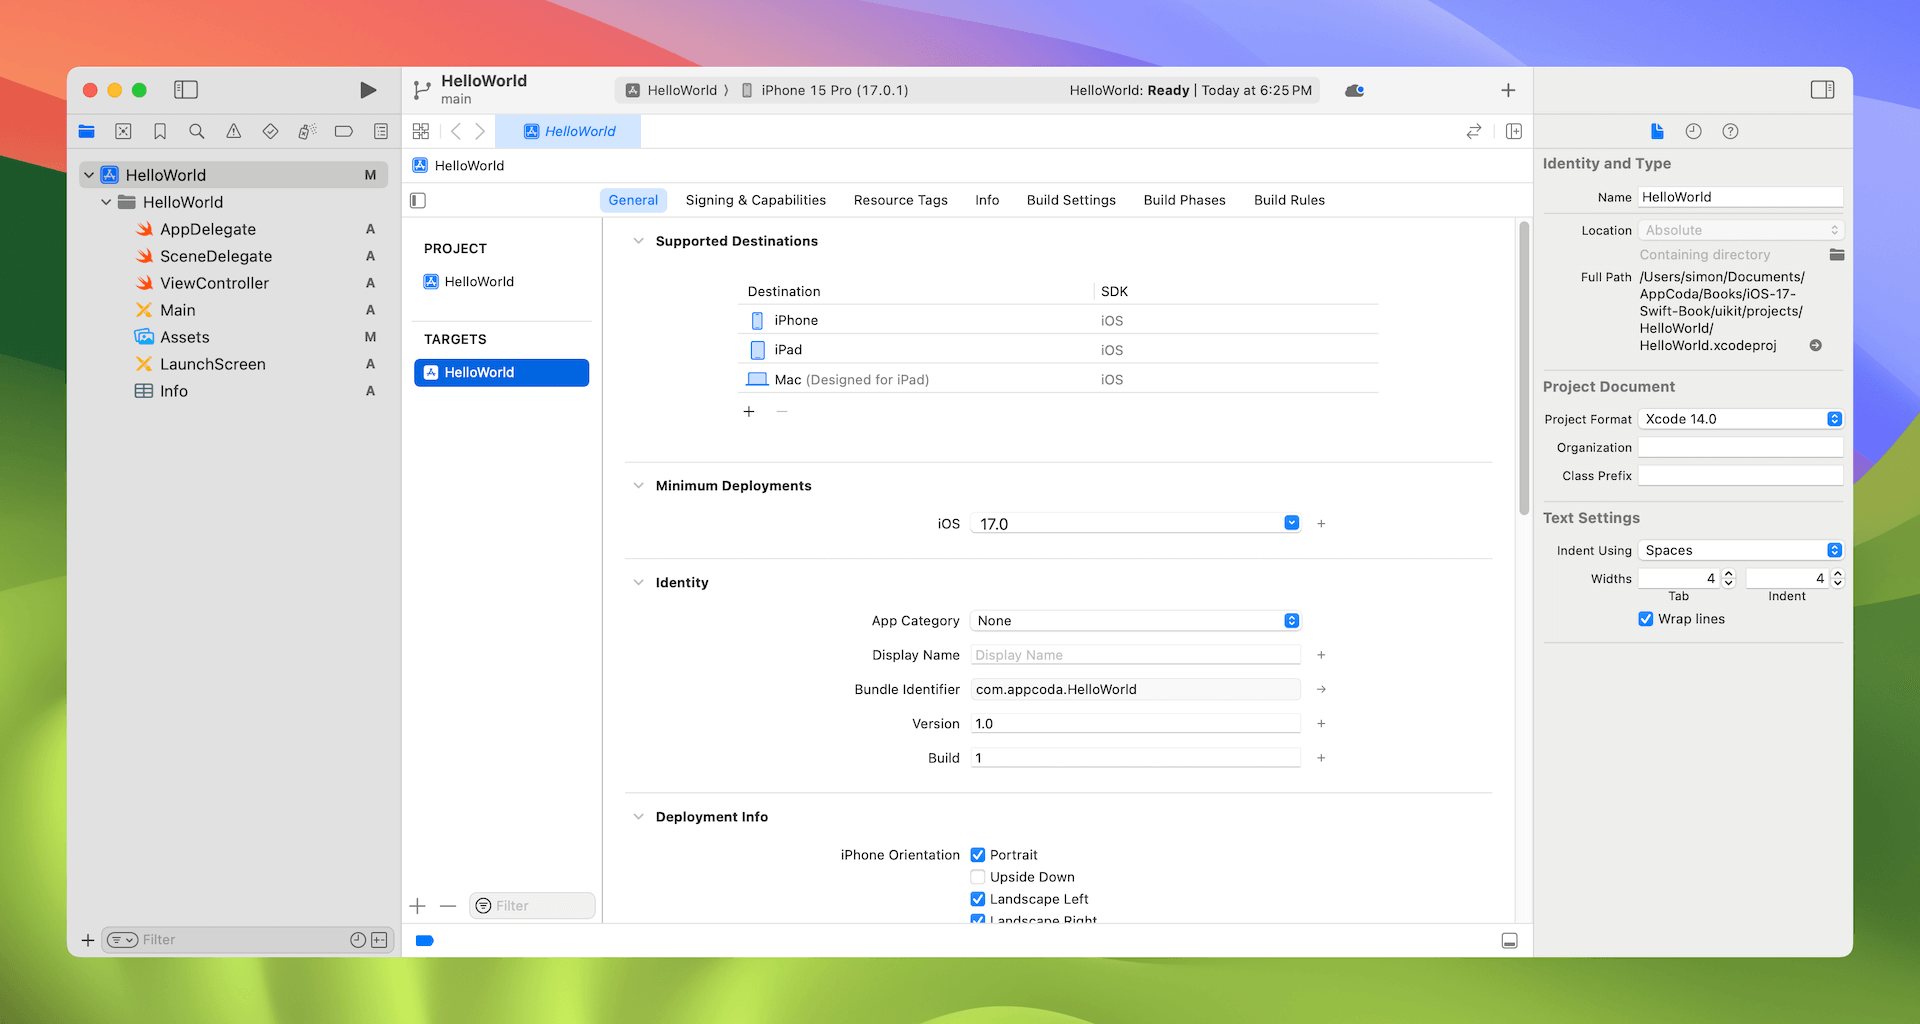Open the Quick Help inspector icon
The height and width of the screenshot is (1024, 1920).
click(1730, 131)
